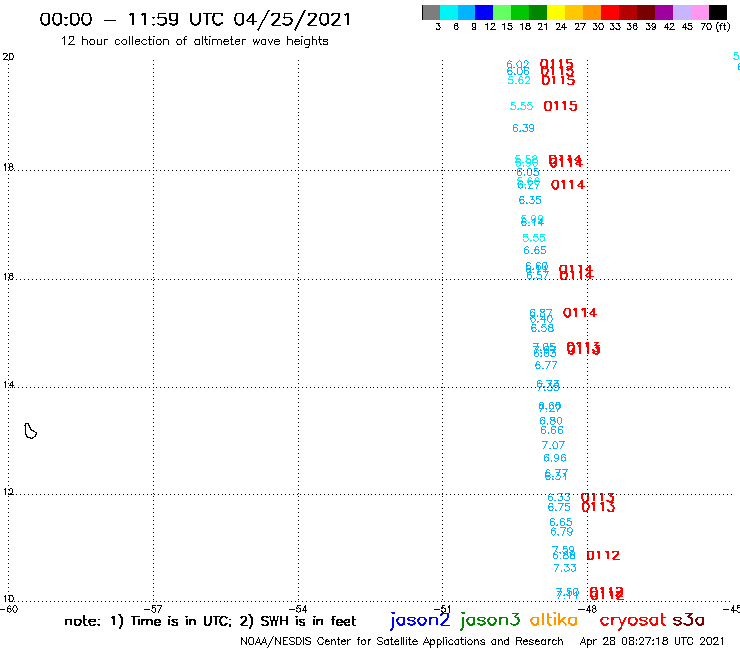Click the wave height value 6.39
Viewport: 740px width, 650px height.
pyautogui.click(x=523, y=128)
